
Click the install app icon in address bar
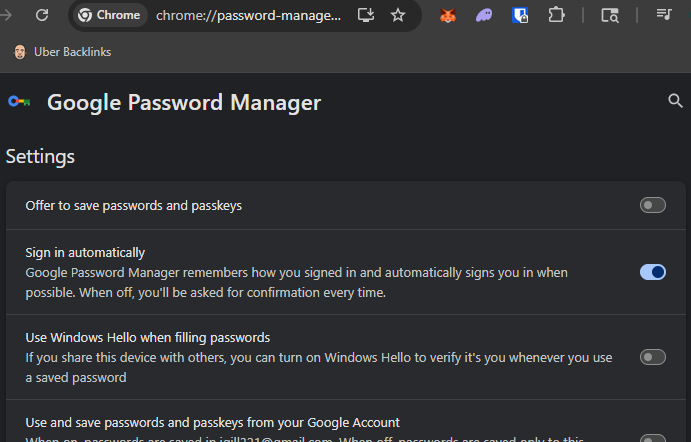(x=366, y=15)
